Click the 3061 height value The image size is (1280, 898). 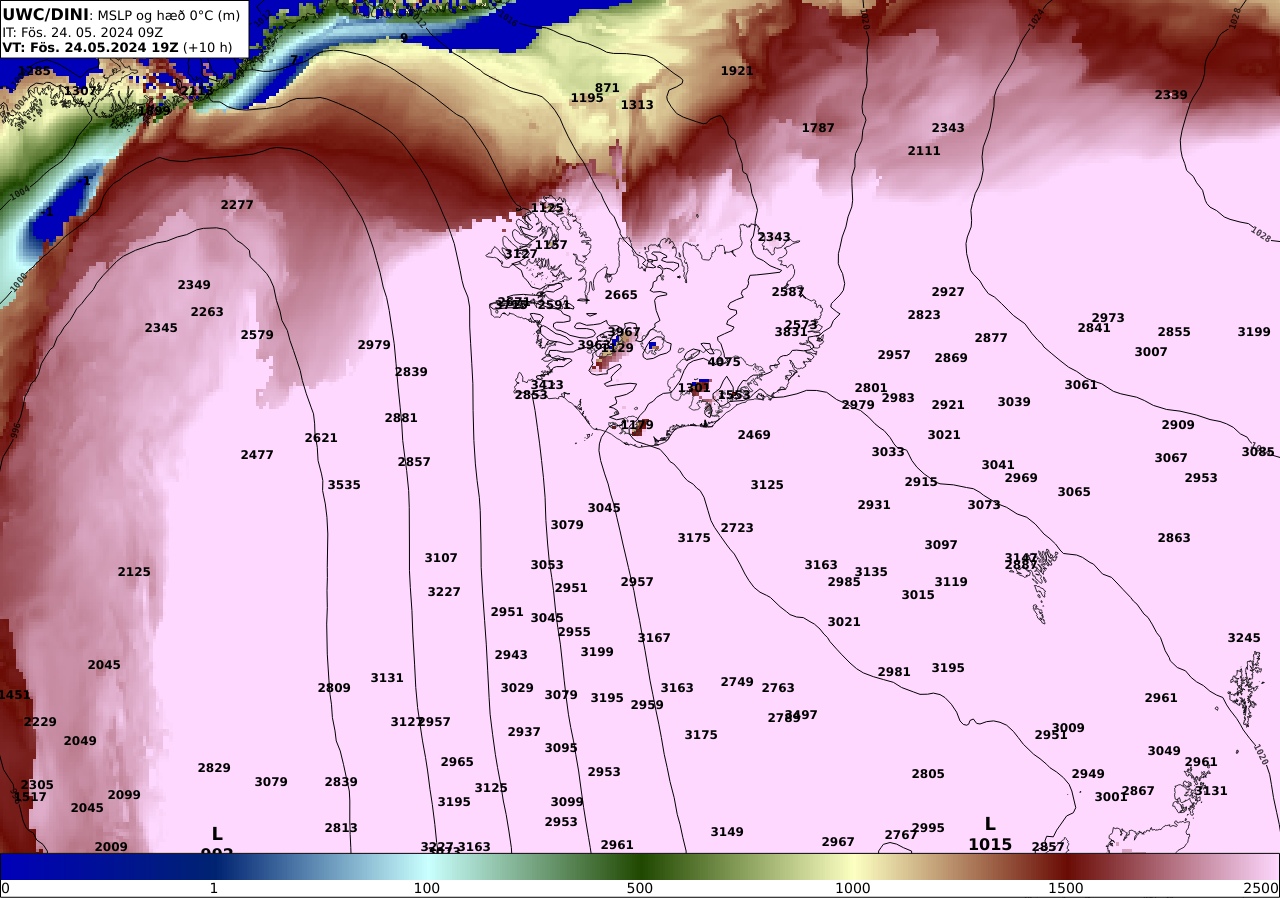(1081, 385)
